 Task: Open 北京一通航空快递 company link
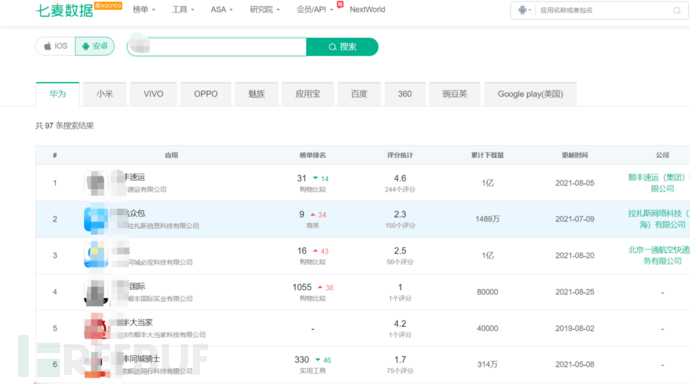pyautogui.click(x=659, y=256)
